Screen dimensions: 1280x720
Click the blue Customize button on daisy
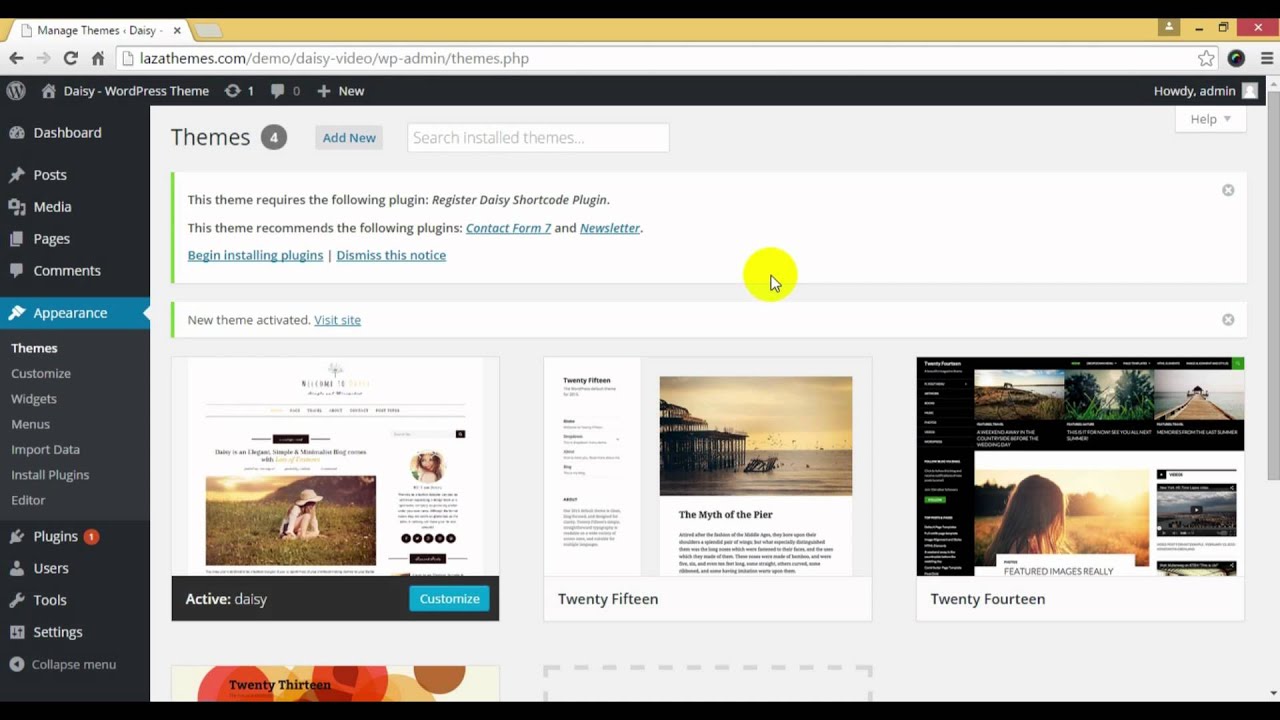click(449, 599)
